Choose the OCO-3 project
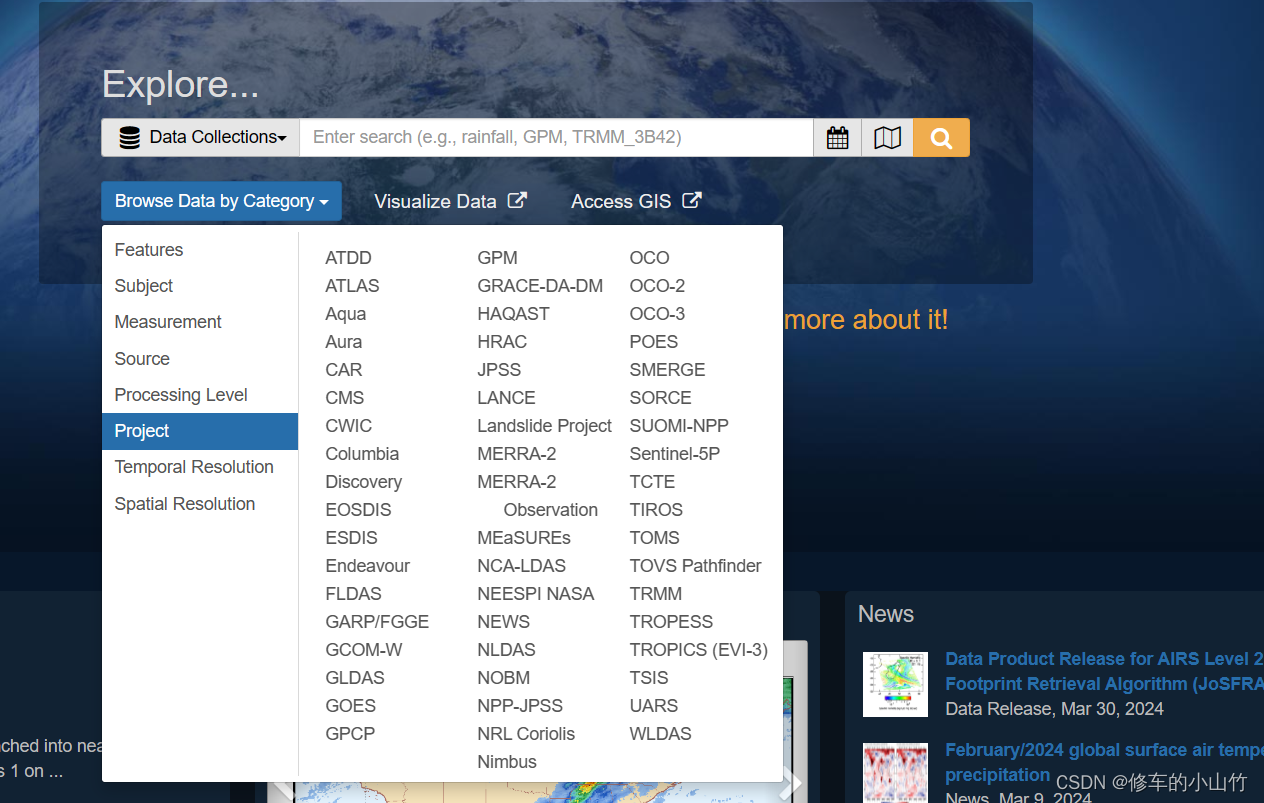The image size is (1264, 803). 657,314
